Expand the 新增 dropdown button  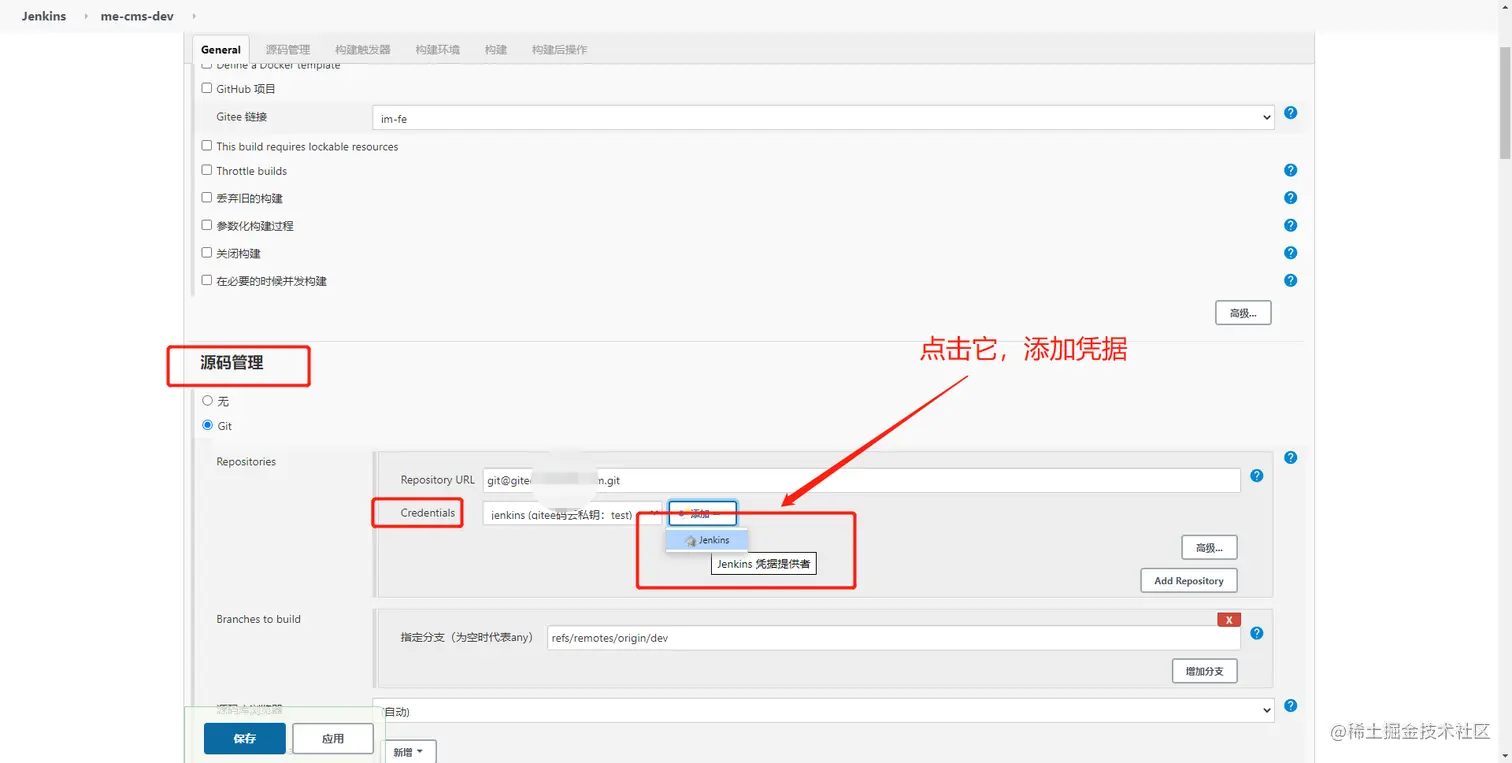(410, 752)
